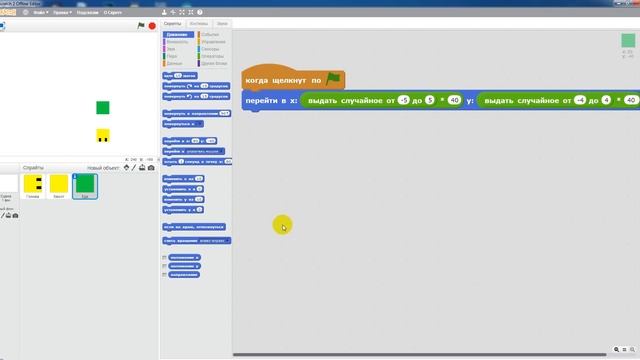Click the -5 input in x random block

pos(403,100)
